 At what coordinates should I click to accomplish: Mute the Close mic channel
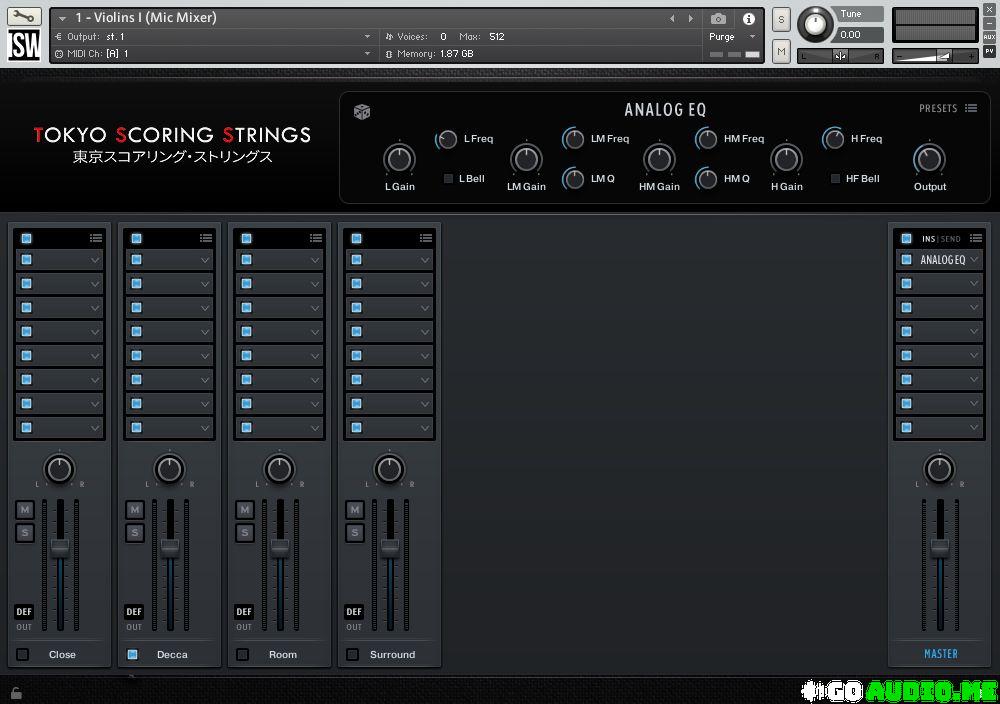pos(25,510)
